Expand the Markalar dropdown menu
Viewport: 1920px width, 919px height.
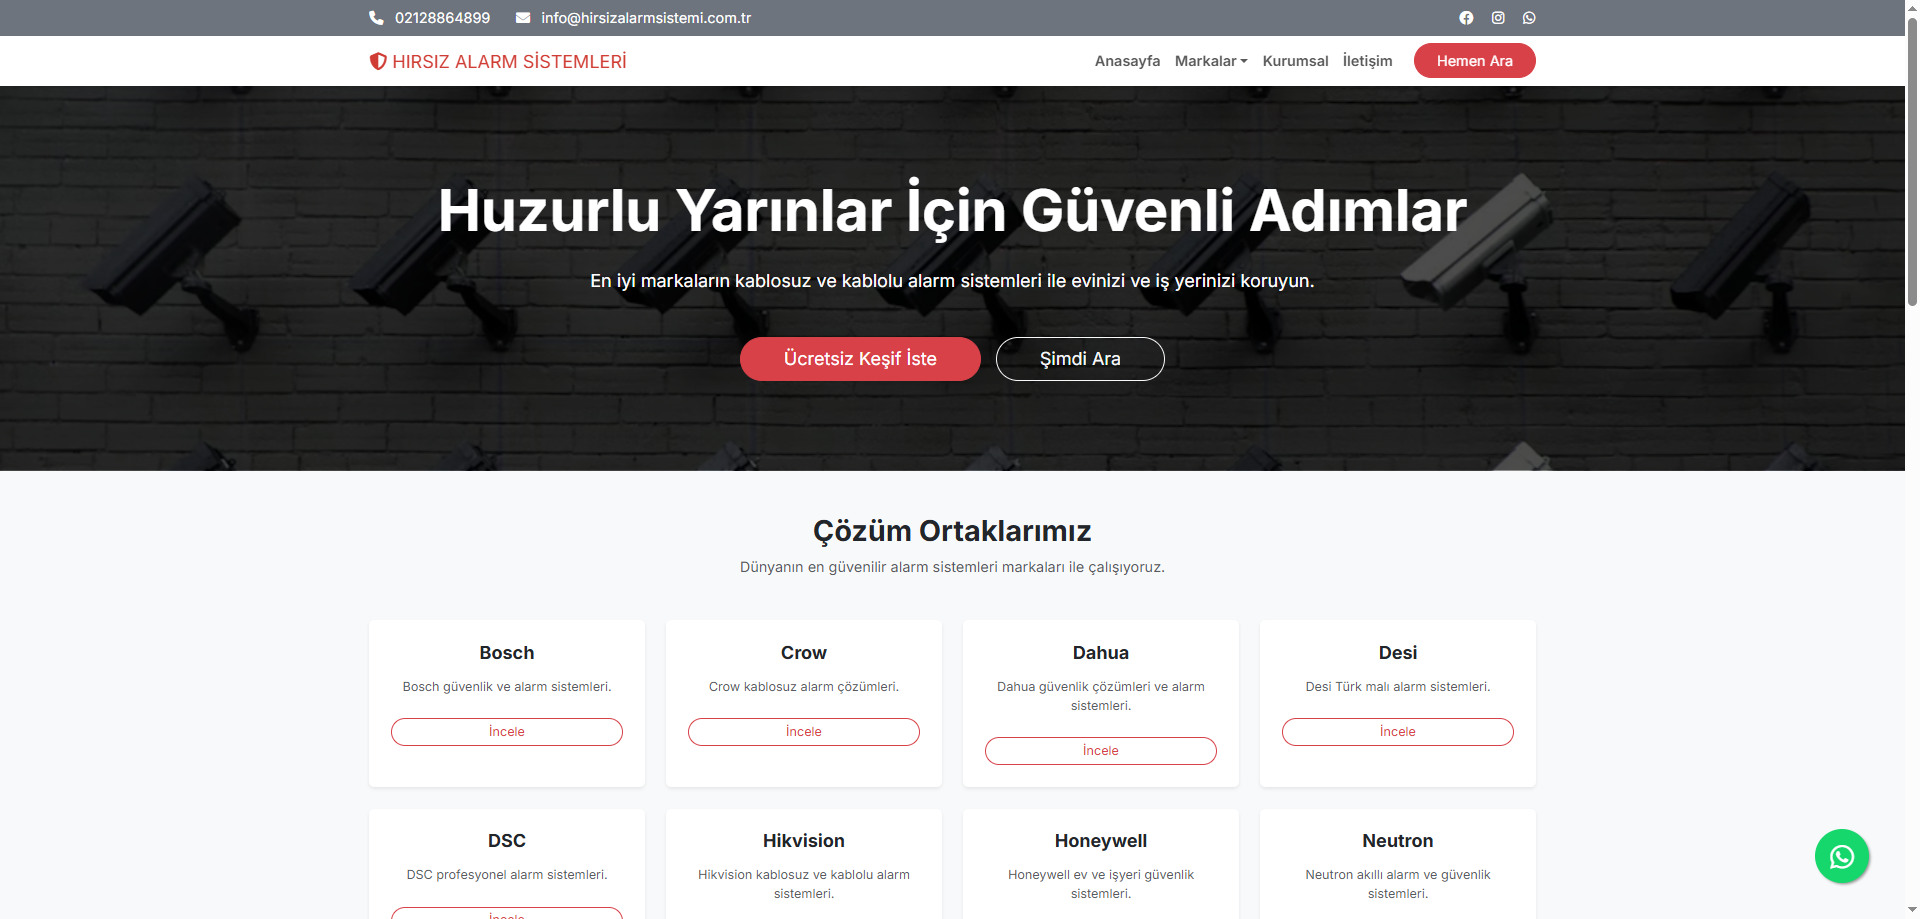point(1211,61)
